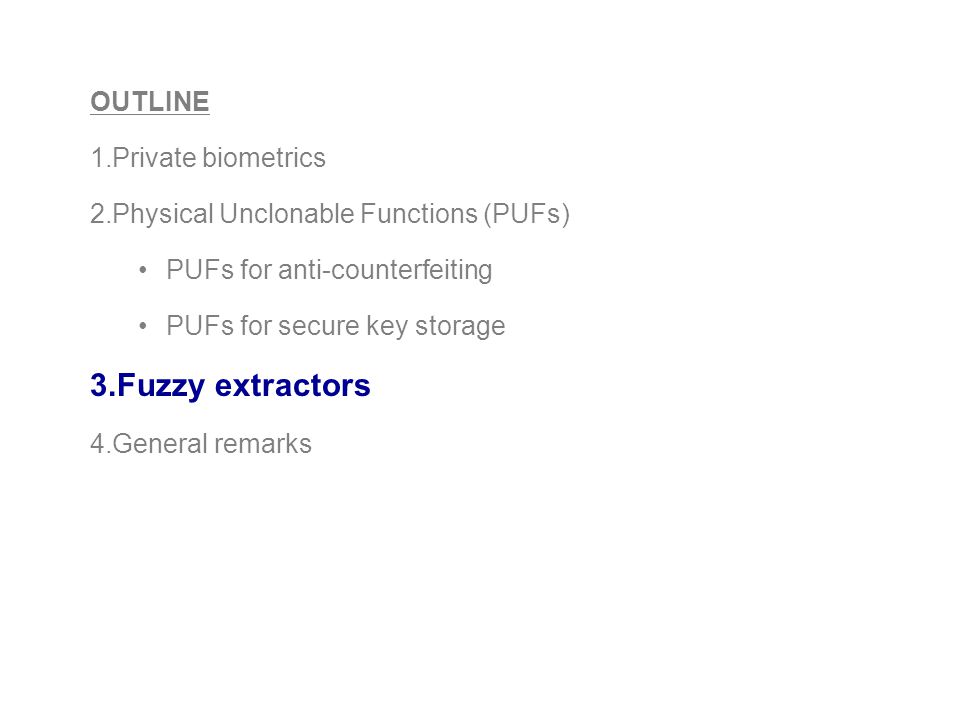960x720 pixels.
Task: Click the word biometrics
Action: coord(264,158)
